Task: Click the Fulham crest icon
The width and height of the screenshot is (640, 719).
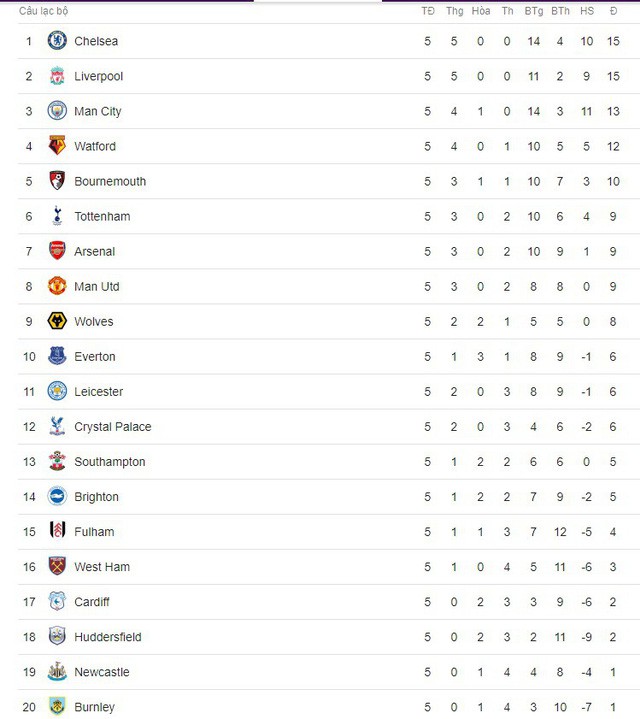Action: [57, 531]
